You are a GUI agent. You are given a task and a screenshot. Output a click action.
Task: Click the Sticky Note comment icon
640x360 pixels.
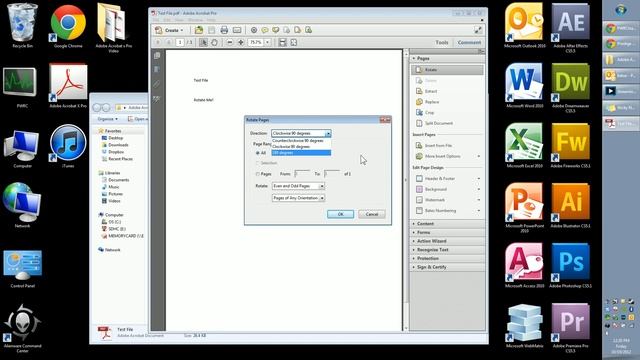[x=265, y=30]
